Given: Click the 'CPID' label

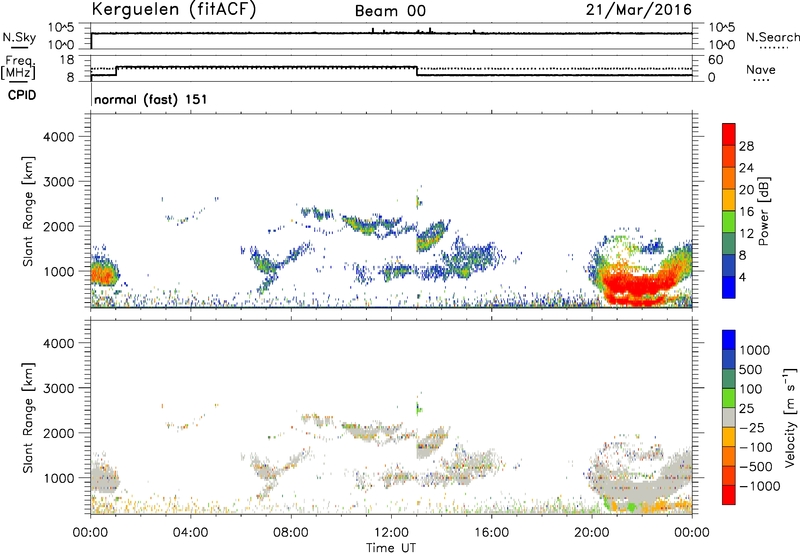Looking at the screenshot, I should 22,95.
